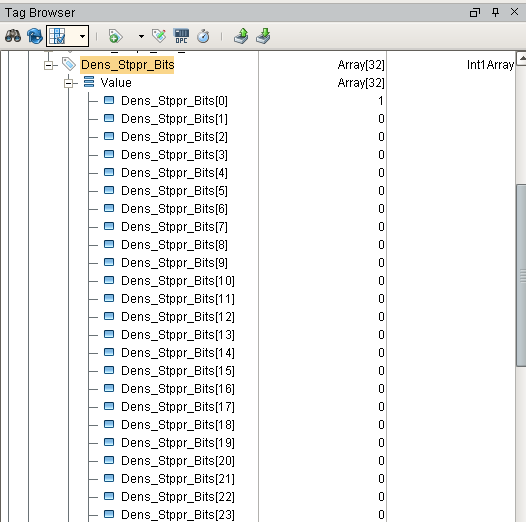Open the OPC browser icon
Screen dimensions: 526x522
coord(181,36)
